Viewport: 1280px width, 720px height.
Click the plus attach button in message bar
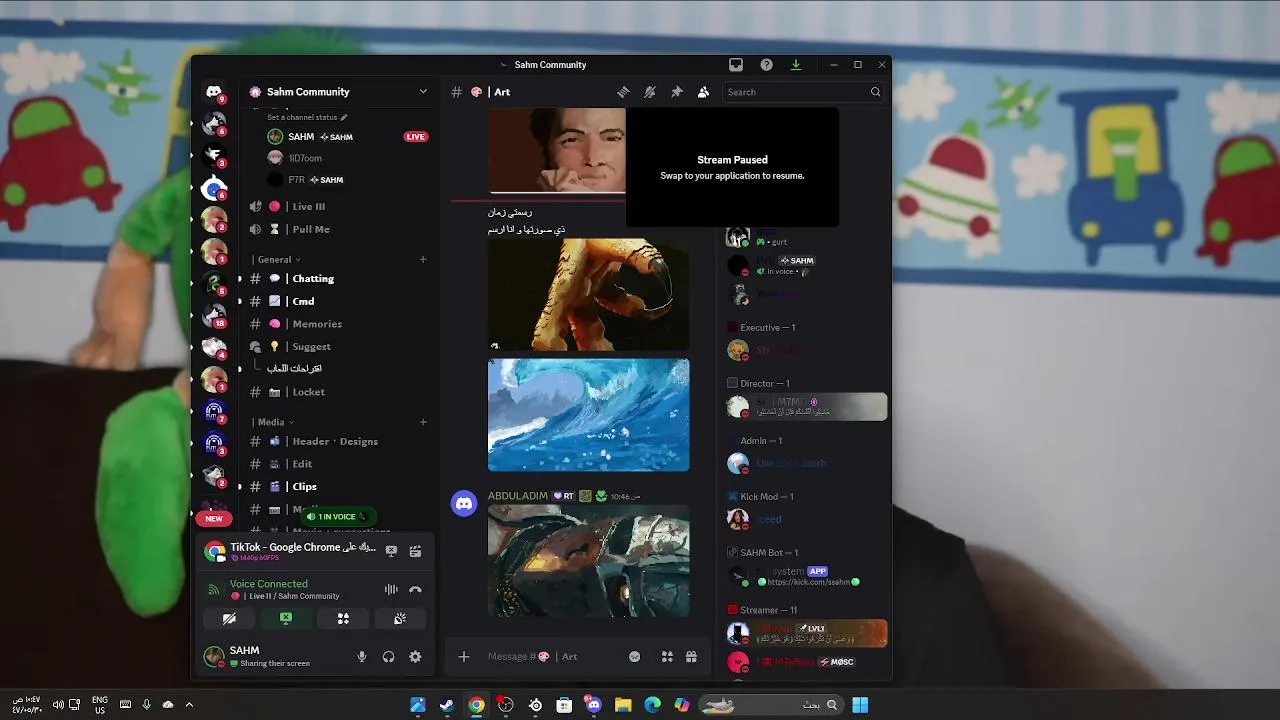tap(463, 657)
